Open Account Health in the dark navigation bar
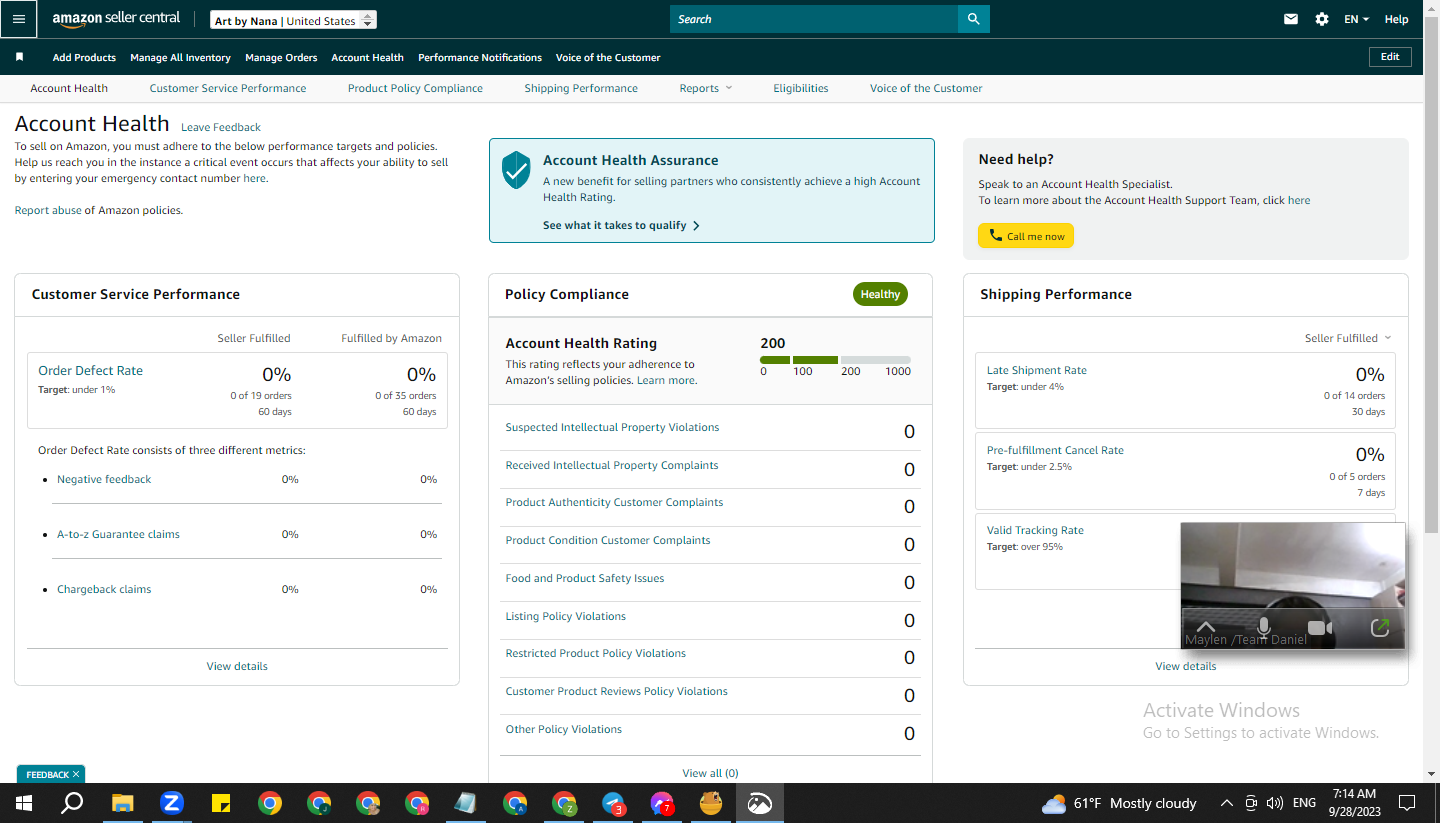The image size is (1440, 823). 367,57
